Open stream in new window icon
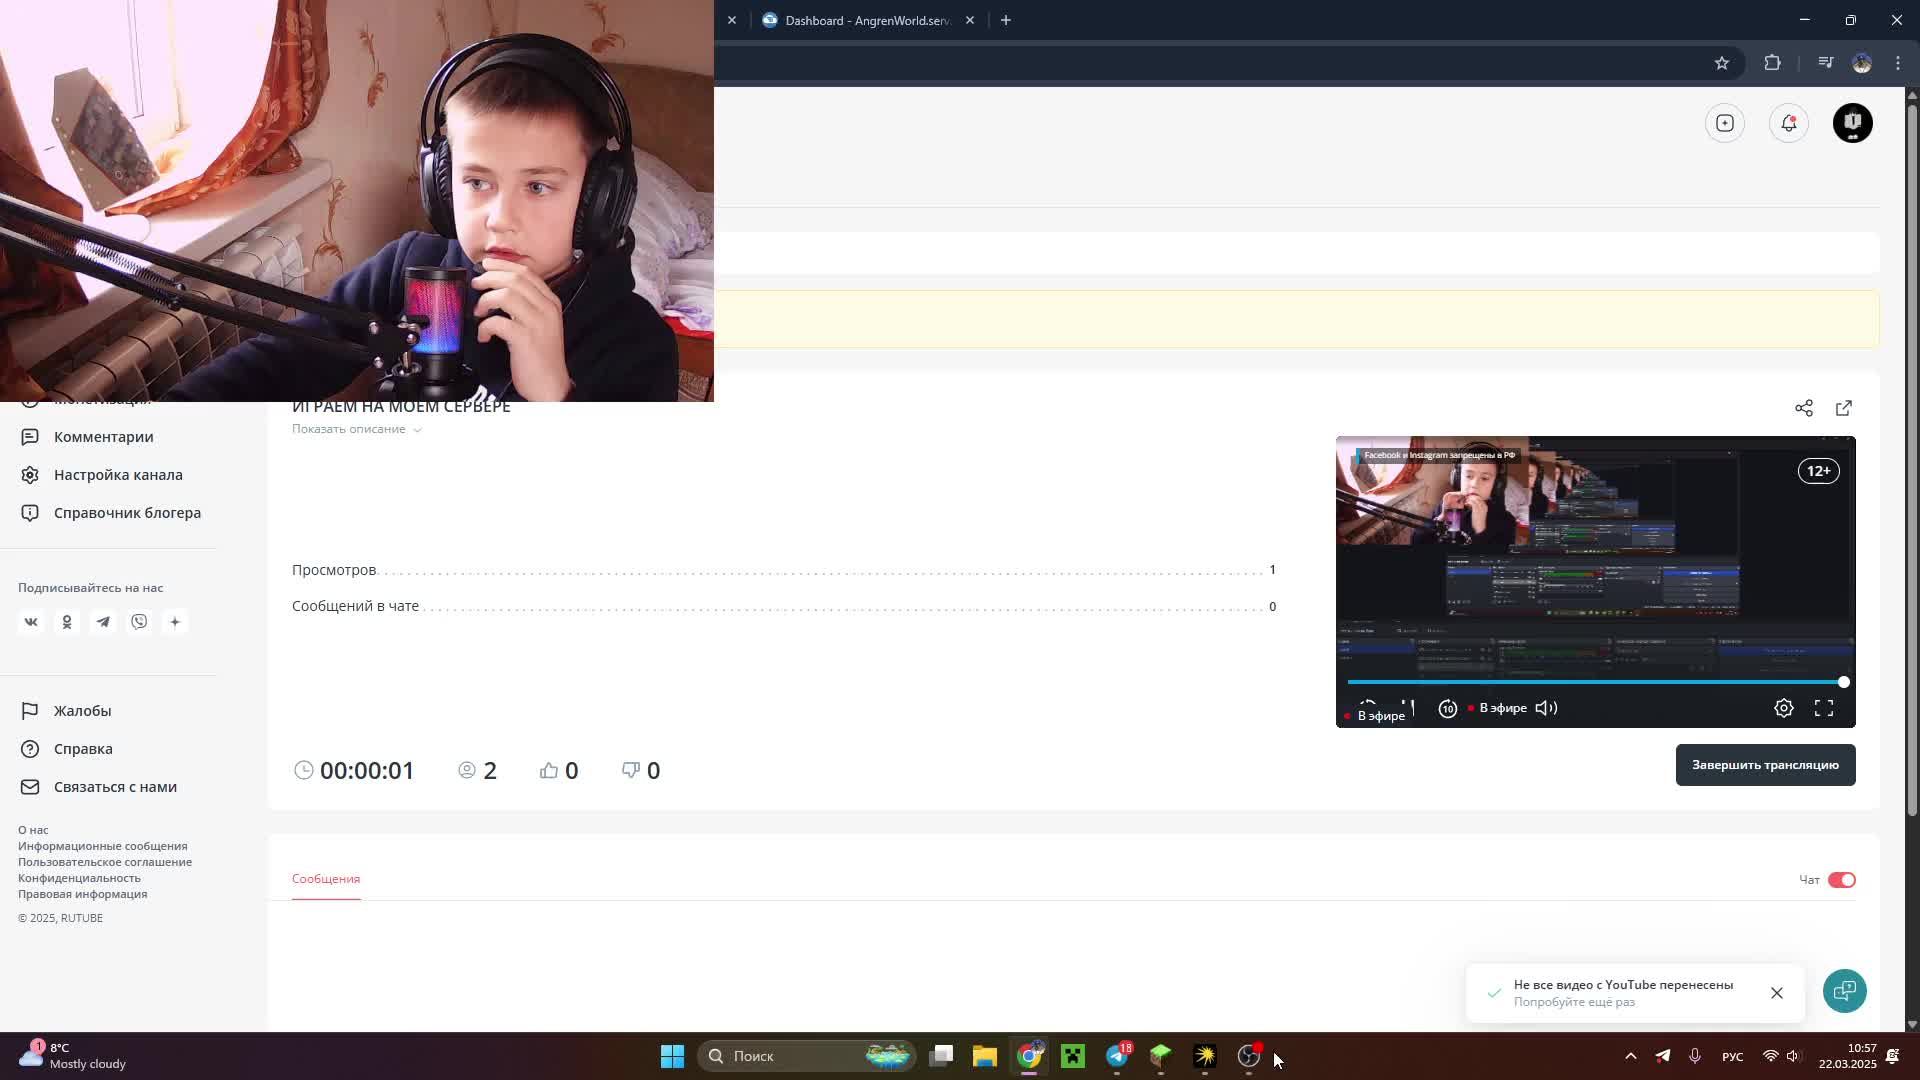Image resolution: width=1920 pixels, height=1080 pixels. tap(1844, 408)
